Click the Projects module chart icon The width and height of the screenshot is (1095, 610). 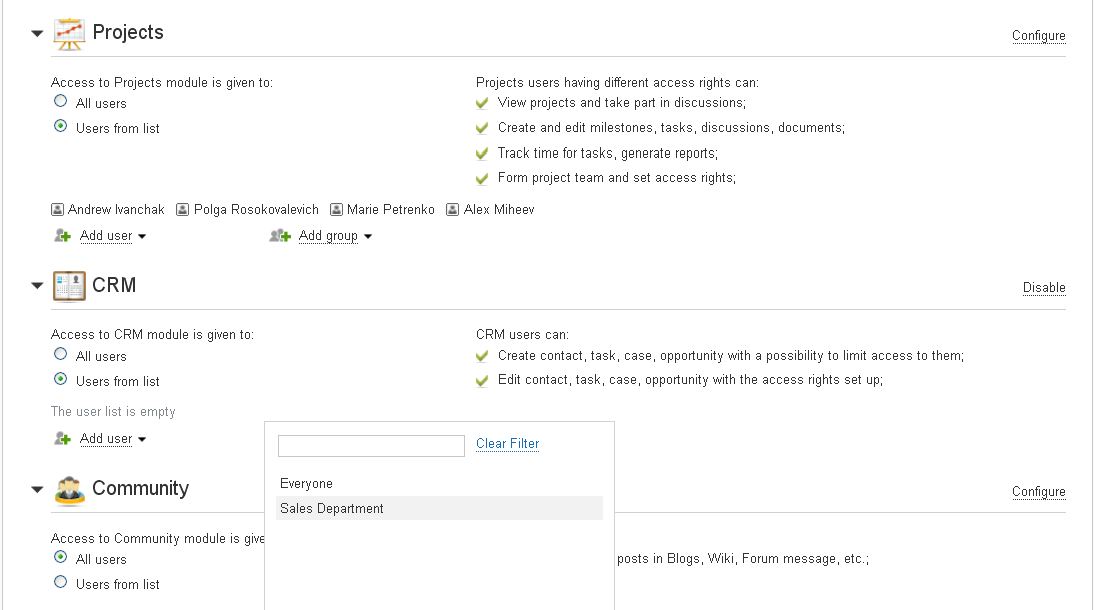69,34
